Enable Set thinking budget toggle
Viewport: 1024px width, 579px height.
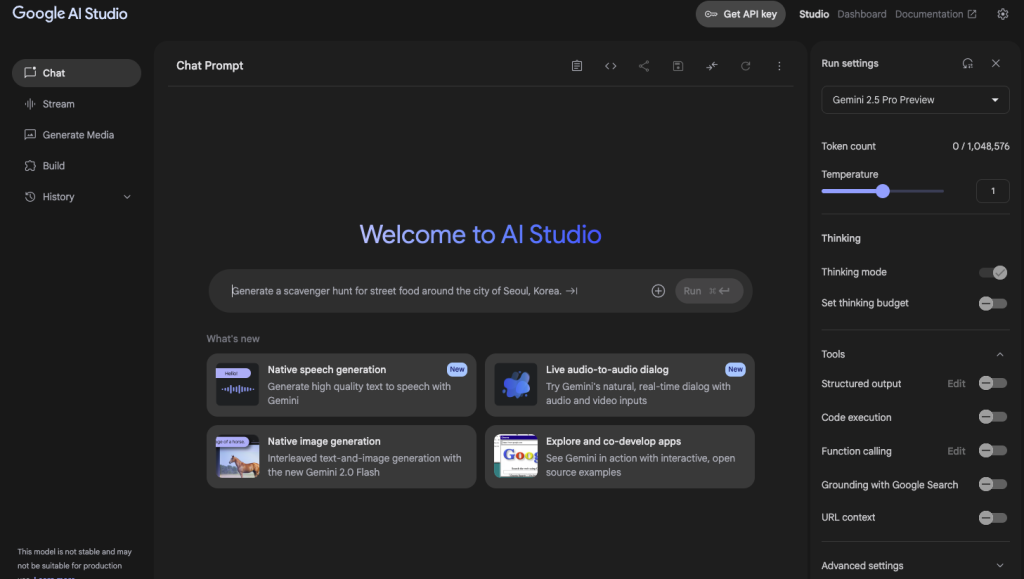tap(993, 303)
